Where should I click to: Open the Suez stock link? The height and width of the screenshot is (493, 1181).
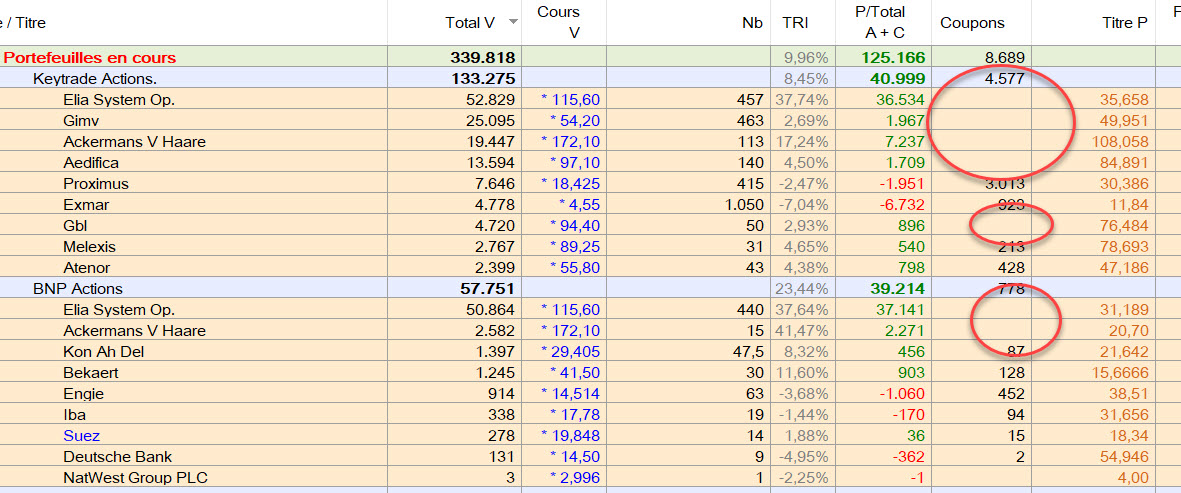coord(82,436)
